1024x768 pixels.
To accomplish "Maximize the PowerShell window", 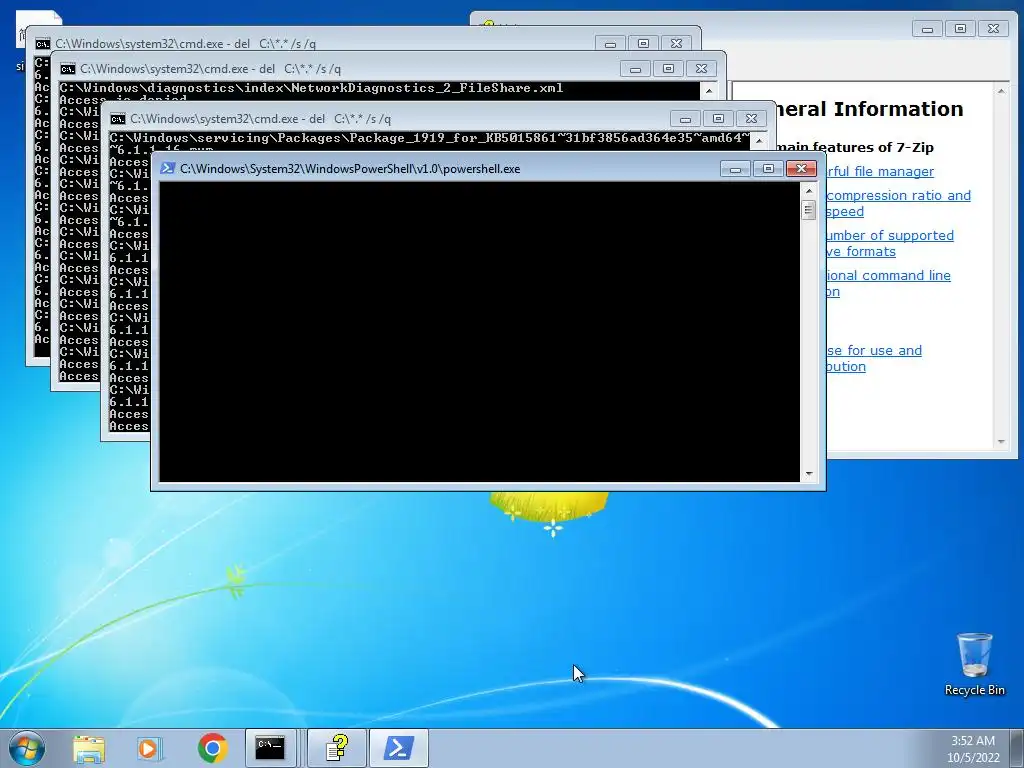I will [x=768, y=169].
